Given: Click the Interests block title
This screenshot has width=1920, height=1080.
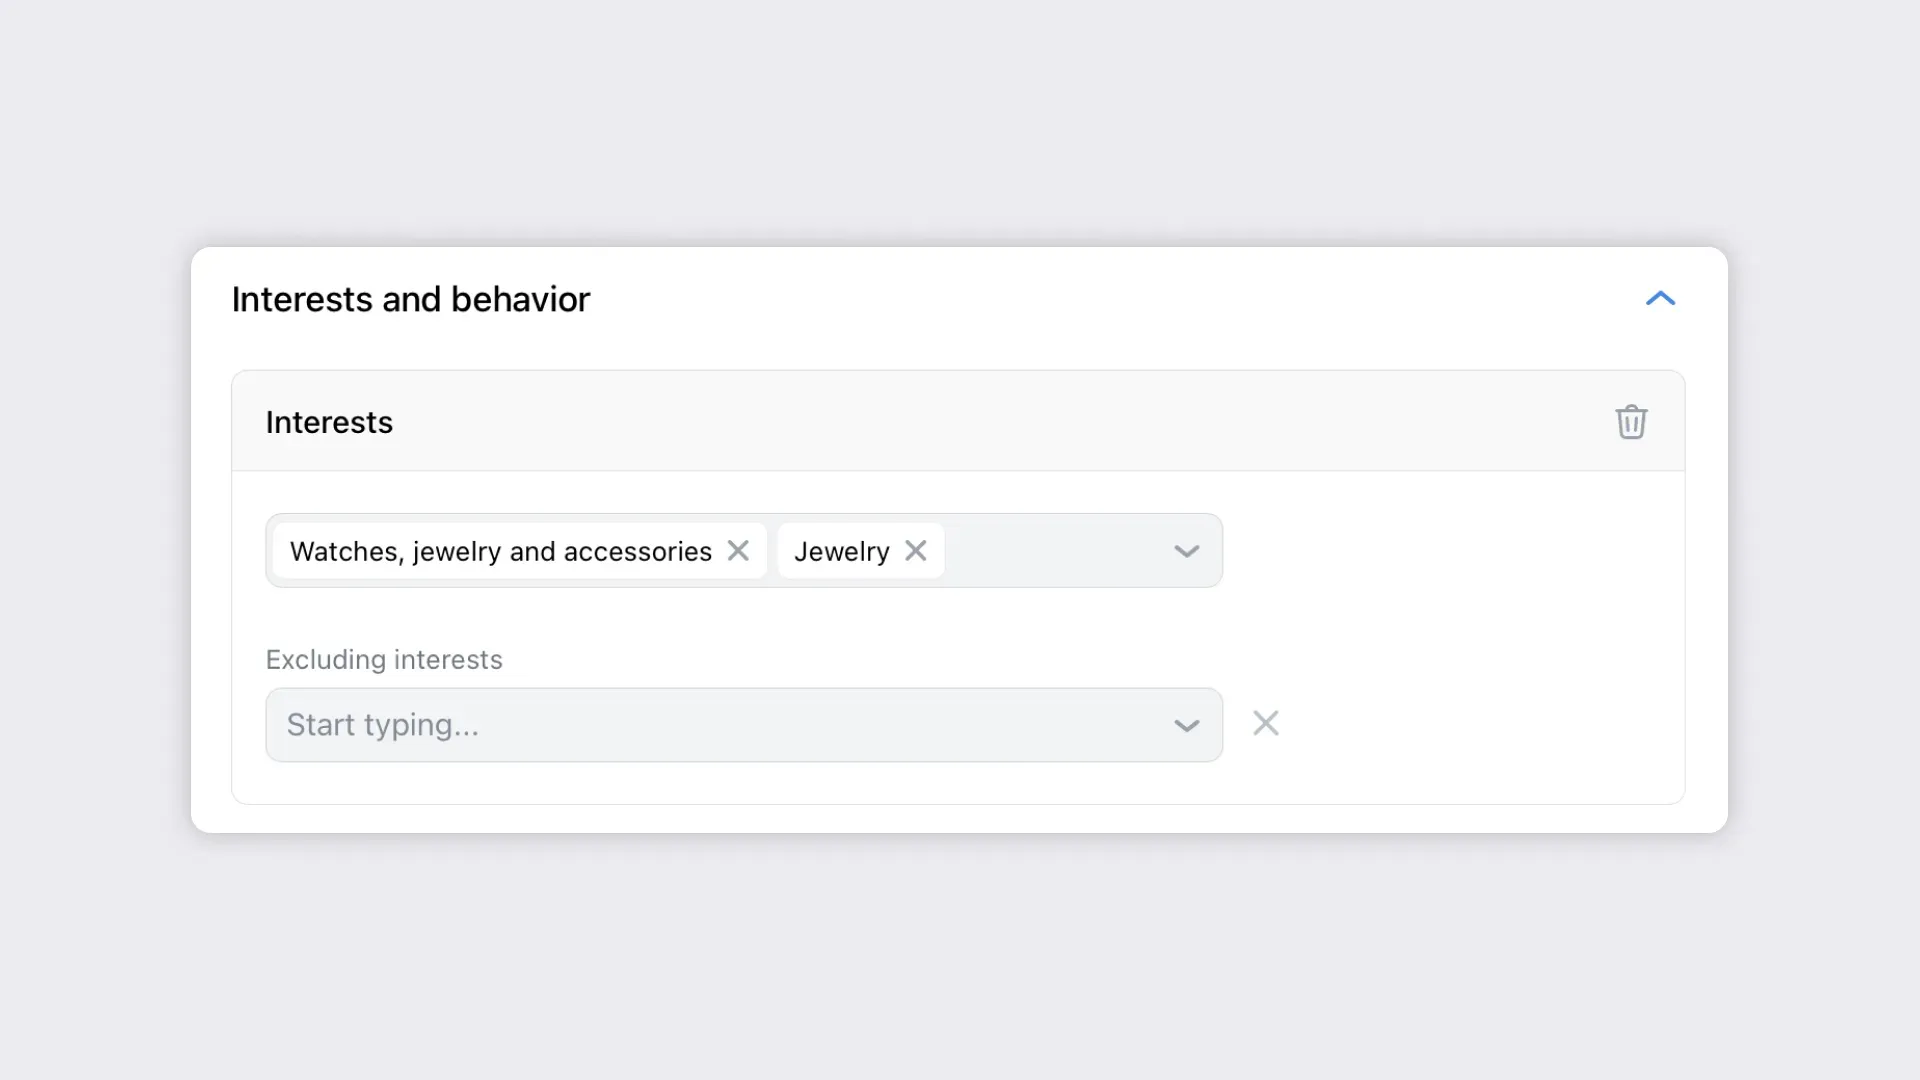Looking at the screenshot, I should coord(329,422).
